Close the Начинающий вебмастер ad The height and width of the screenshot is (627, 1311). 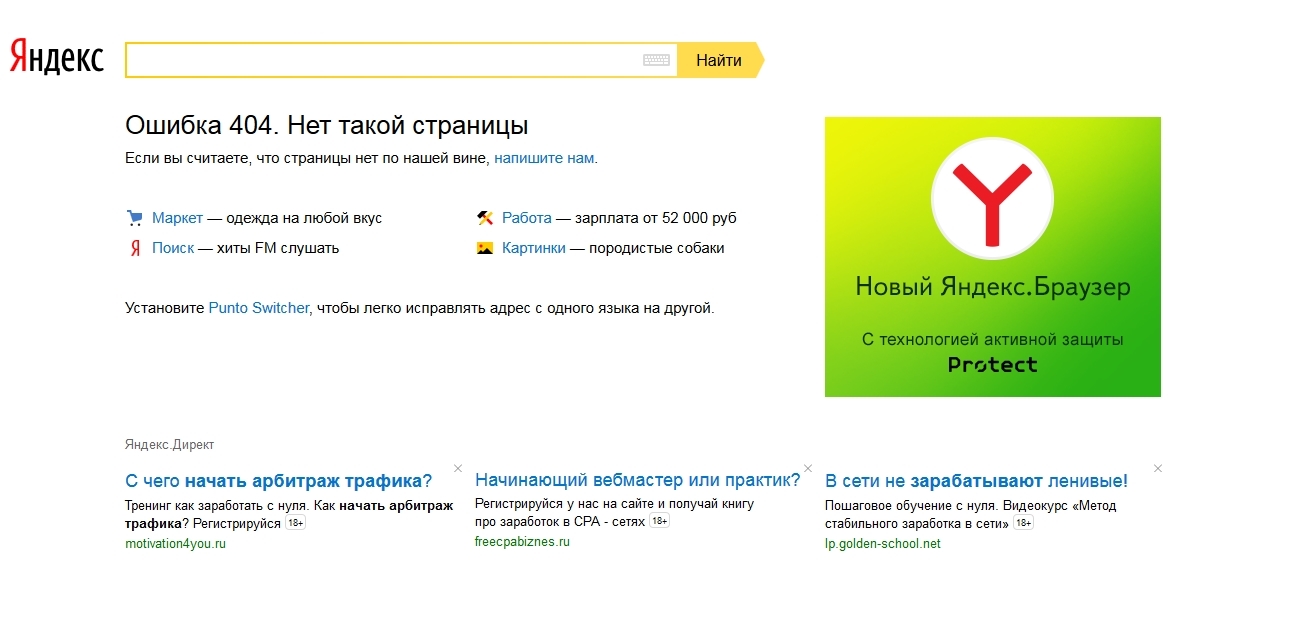click(x=808, y=468)
